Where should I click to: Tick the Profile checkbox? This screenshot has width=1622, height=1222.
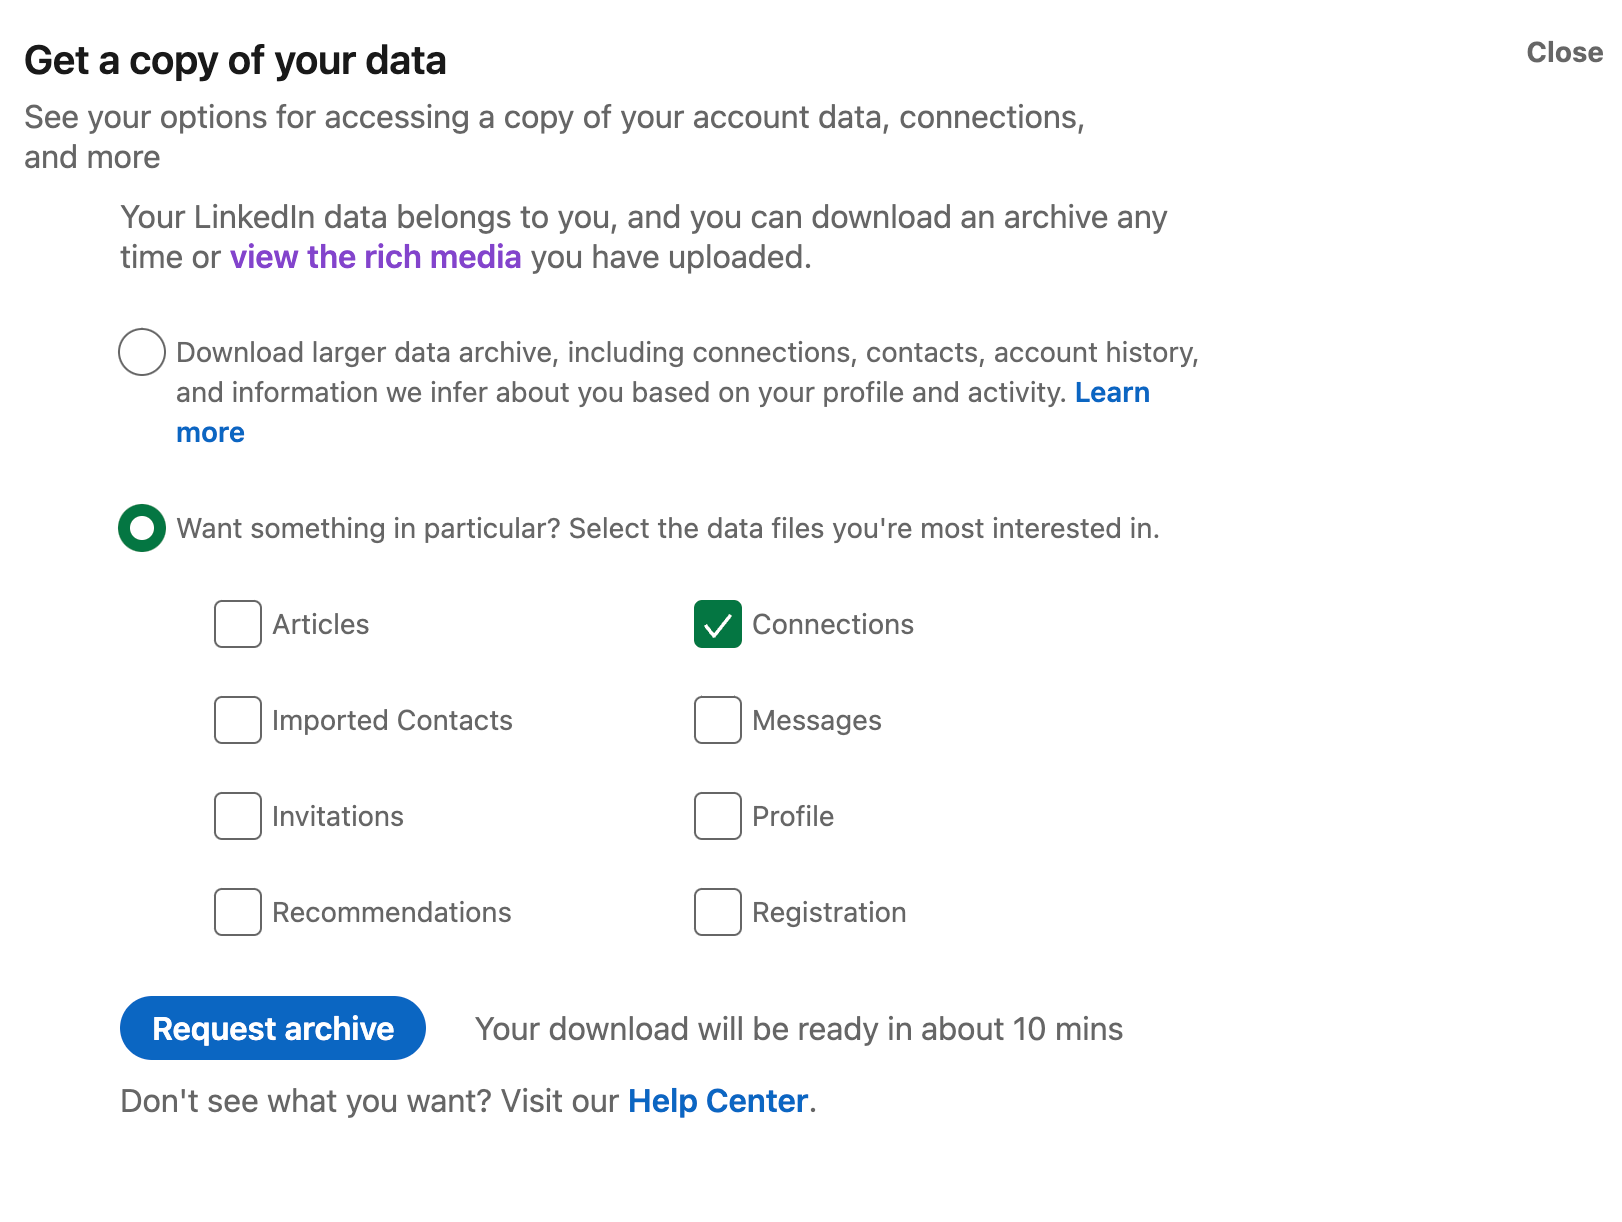pyautogui.click(x=718, y=816)
